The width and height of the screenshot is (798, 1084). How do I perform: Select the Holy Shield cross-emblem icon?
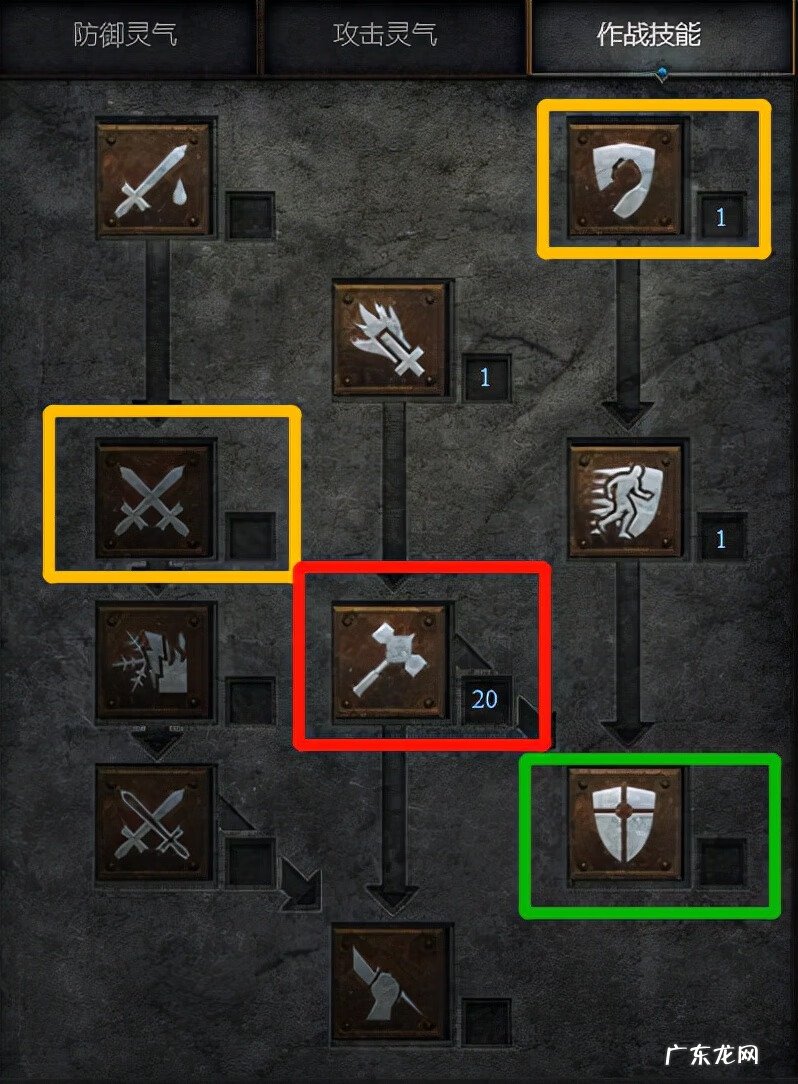625,823
